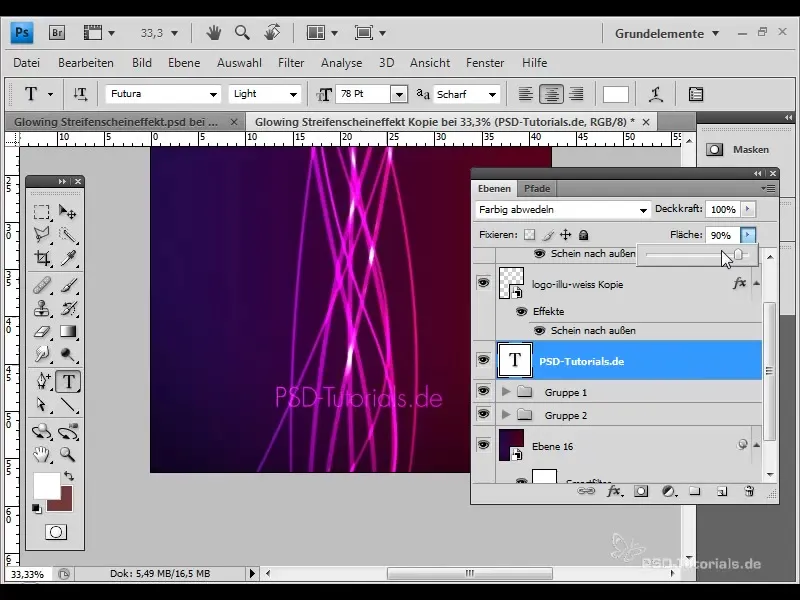Toggle text orientation
The height and width of the screenshot is (600, 800).
pos(80,94)
